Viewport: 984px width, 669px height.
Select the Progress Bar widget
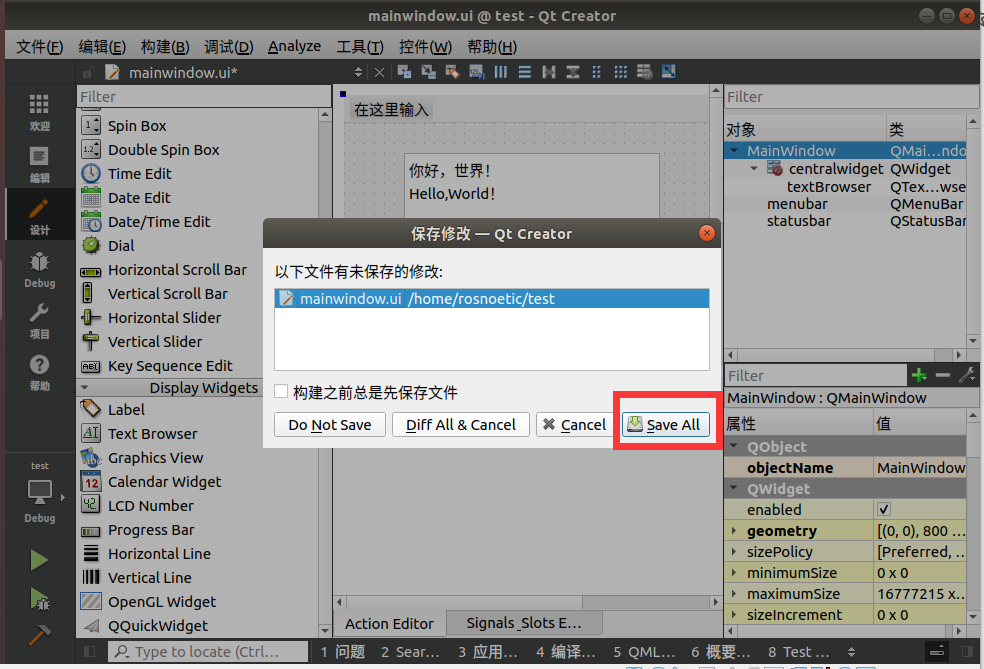click(x=151, y=530)
